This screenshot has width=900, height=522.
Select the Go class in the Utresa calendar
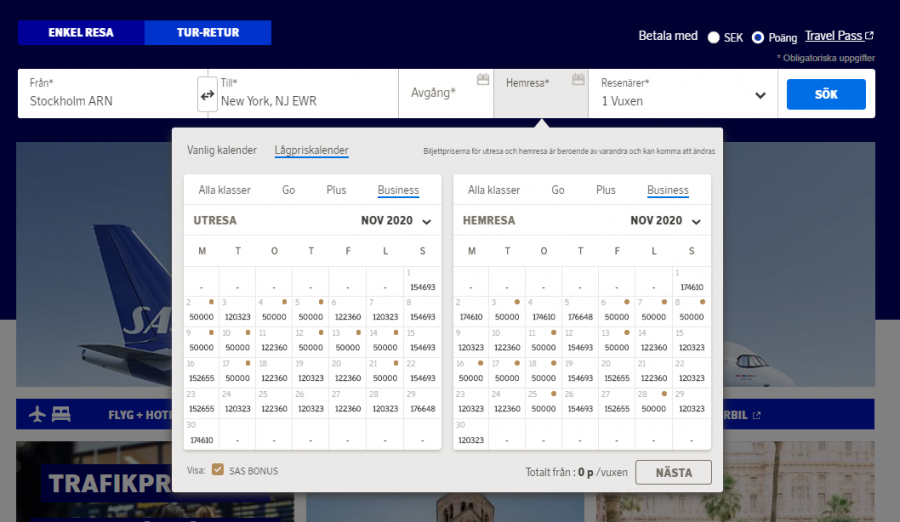(288, 190)
